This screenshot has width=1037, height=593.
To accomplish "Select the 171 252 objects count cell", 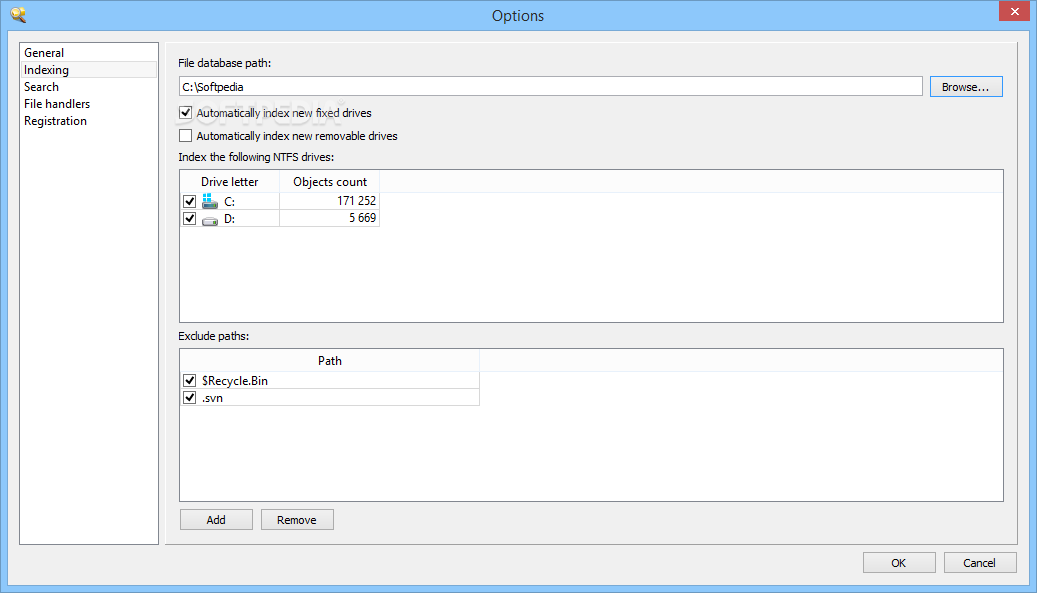I will 329,201.
